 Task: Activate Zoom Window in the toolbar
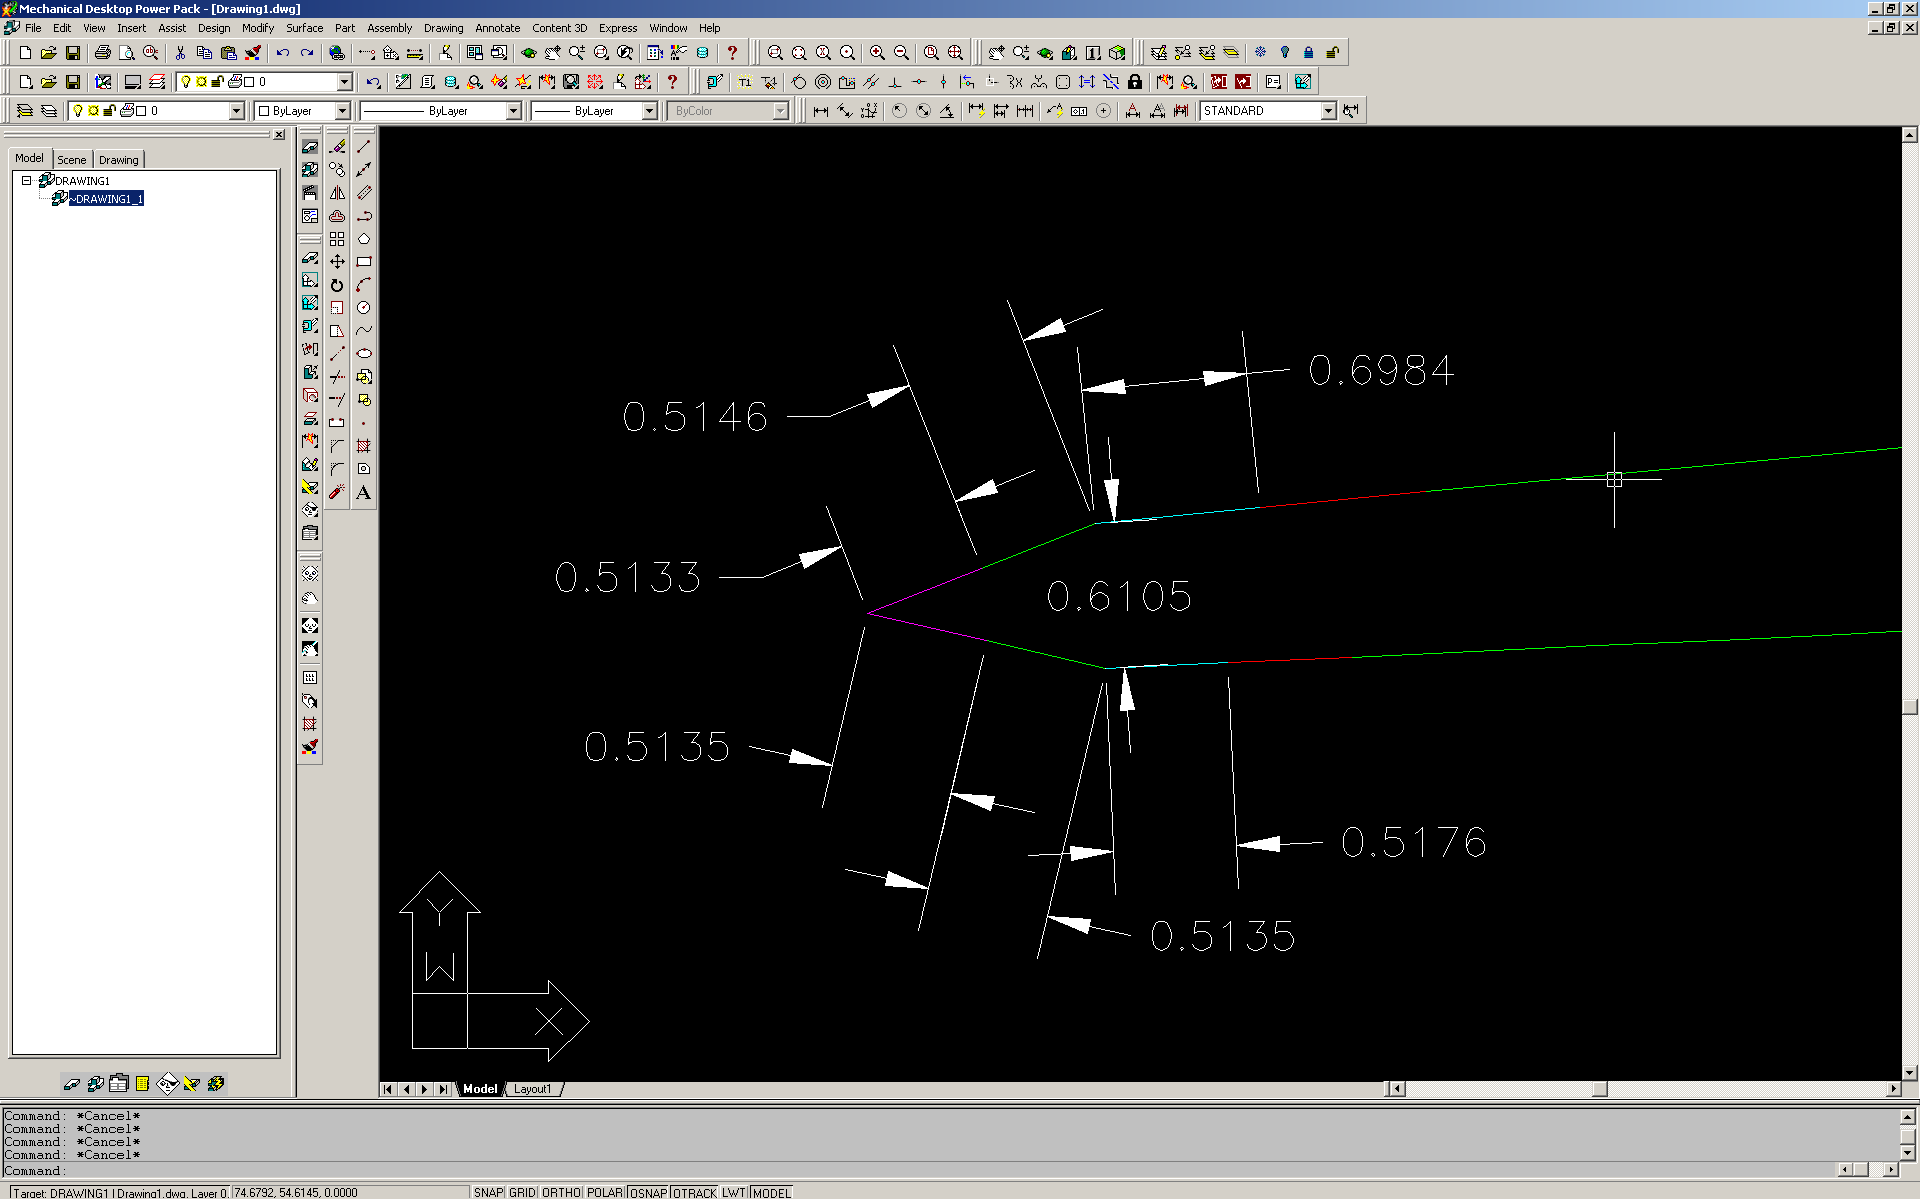pos(777,53)
